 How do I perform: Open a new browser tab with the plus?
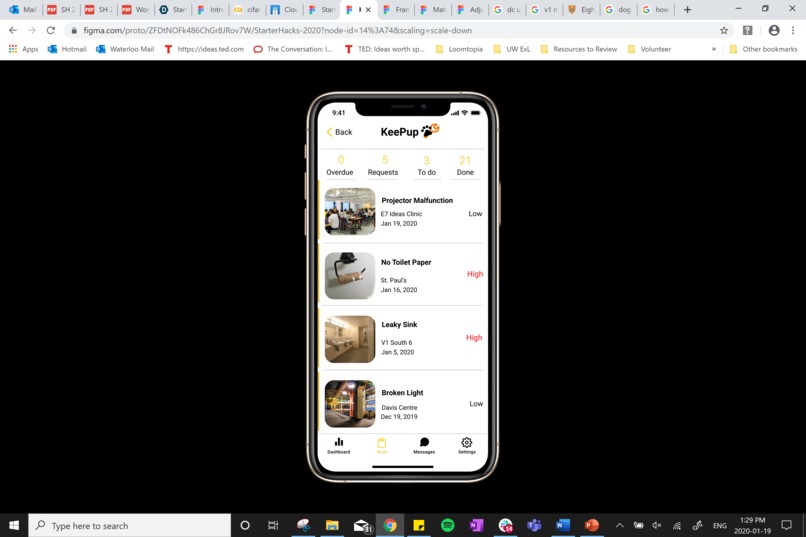(687, 9)
